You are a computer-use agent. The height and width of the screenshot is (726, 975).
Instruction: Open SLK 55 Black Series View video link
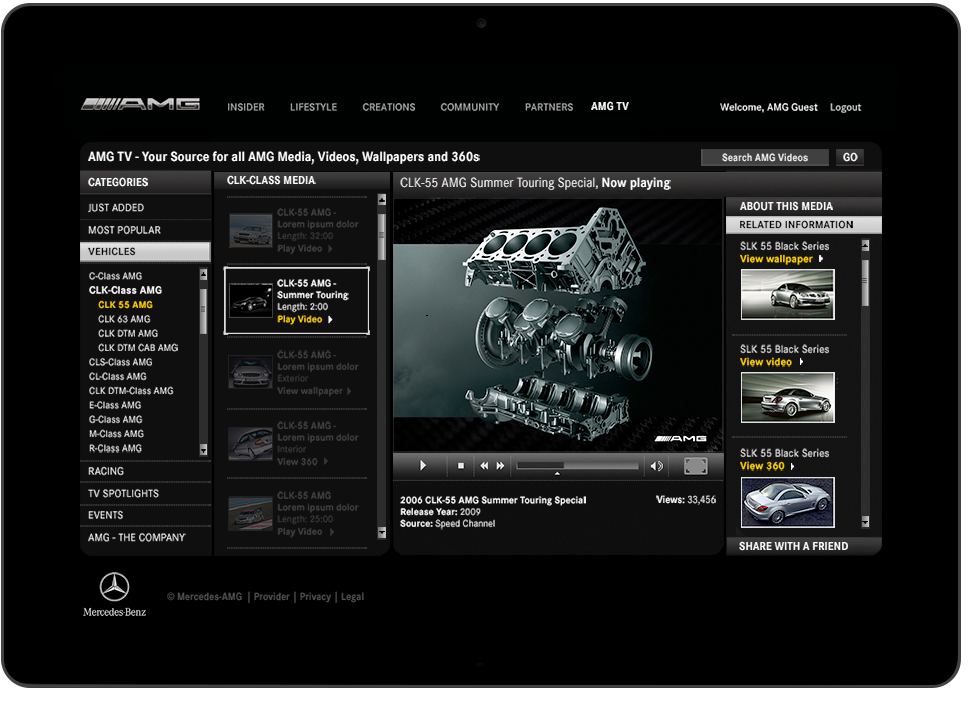(x=771, y=362)
